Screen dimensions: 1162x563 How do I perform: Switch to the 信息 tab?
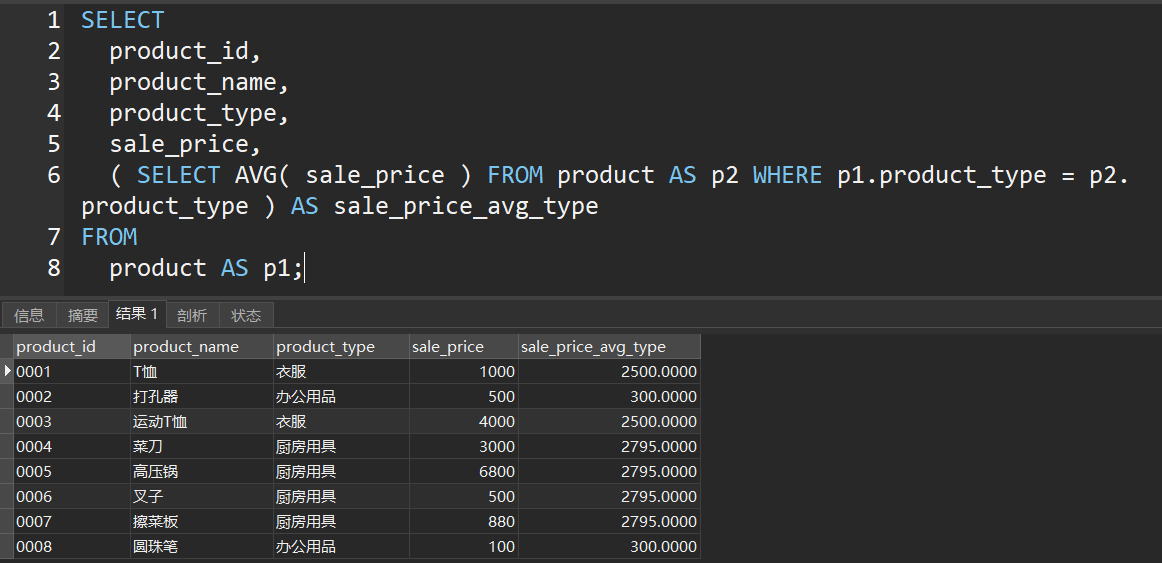pos(29,315)
